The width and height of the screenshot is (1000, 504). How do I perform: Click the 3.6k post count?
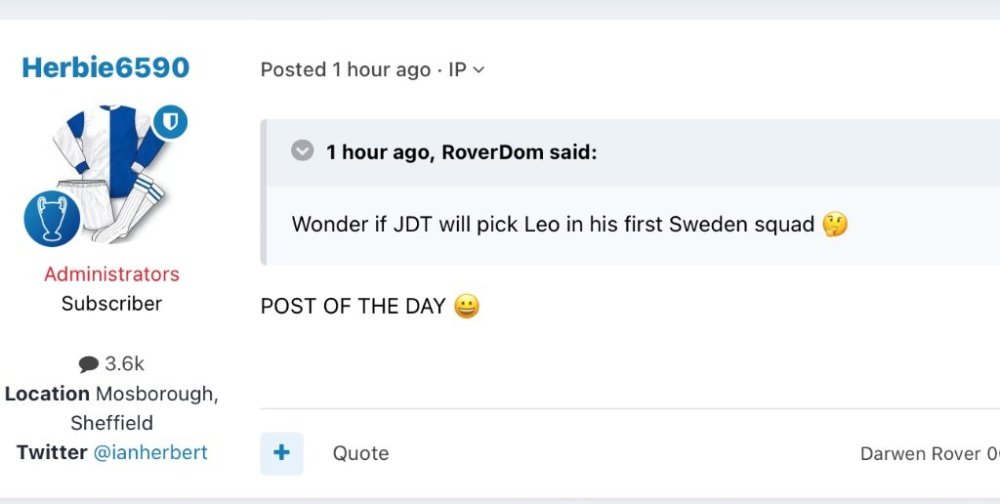[x=124, y=364]
